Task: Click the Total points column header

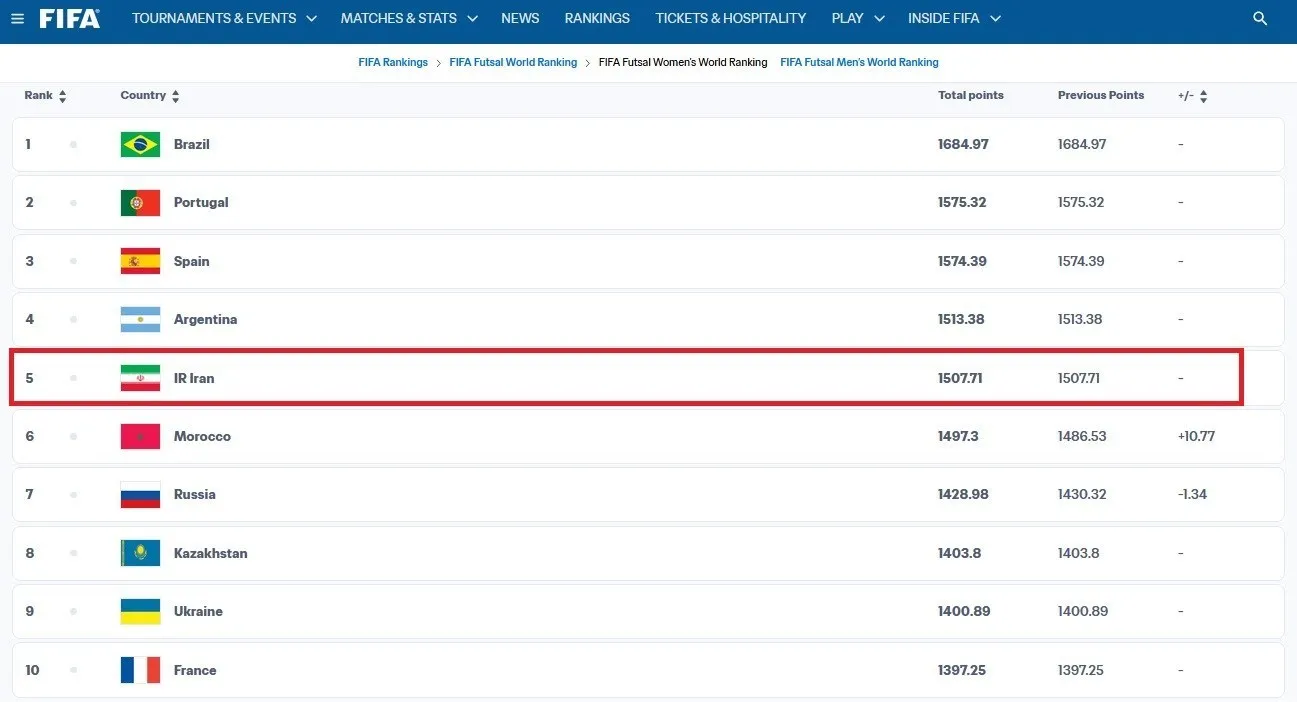Action: click(x=971, y=95)
